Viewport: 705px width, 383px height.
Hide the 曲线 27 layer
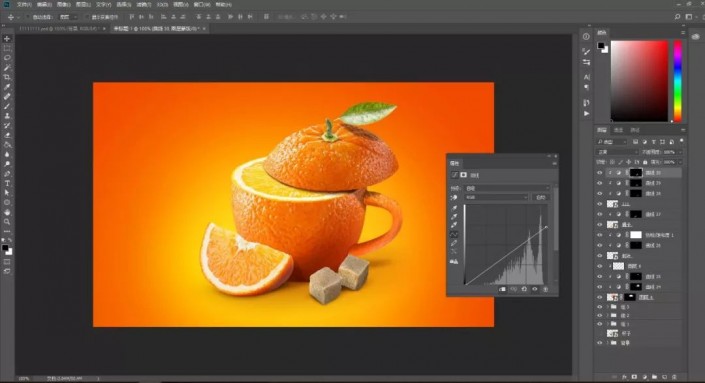click(x=599, y=214)
